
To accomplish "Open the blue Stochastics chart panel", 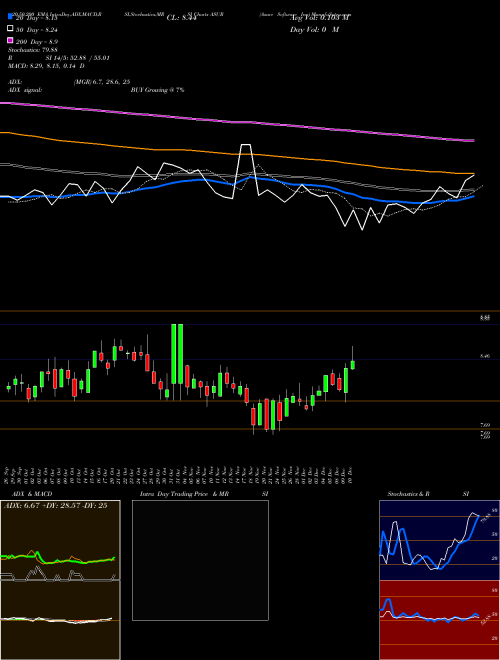I will tap(439, 540).
